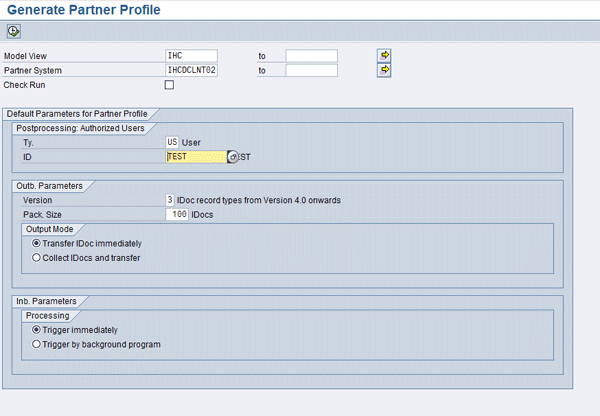Image resolution: width=600 pixels, height=416 pixels.
Task: Choose Trigger by background program
Action: pyautogui.click(x=37, y=344)
